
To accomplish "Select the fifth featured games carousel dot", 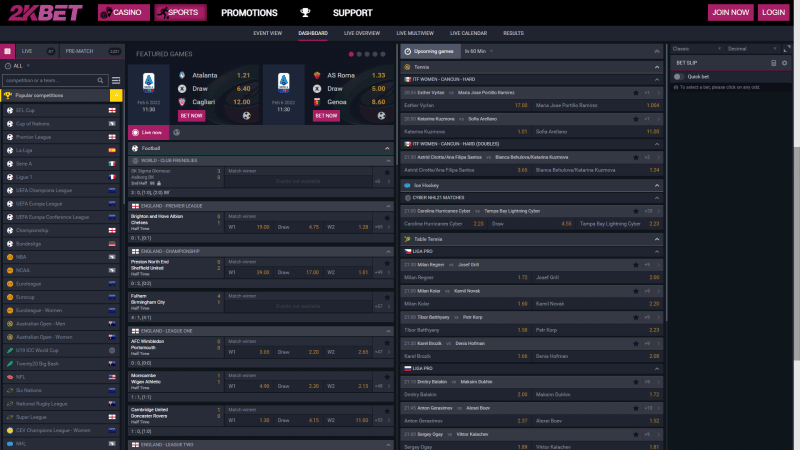I will click(383, 54).
